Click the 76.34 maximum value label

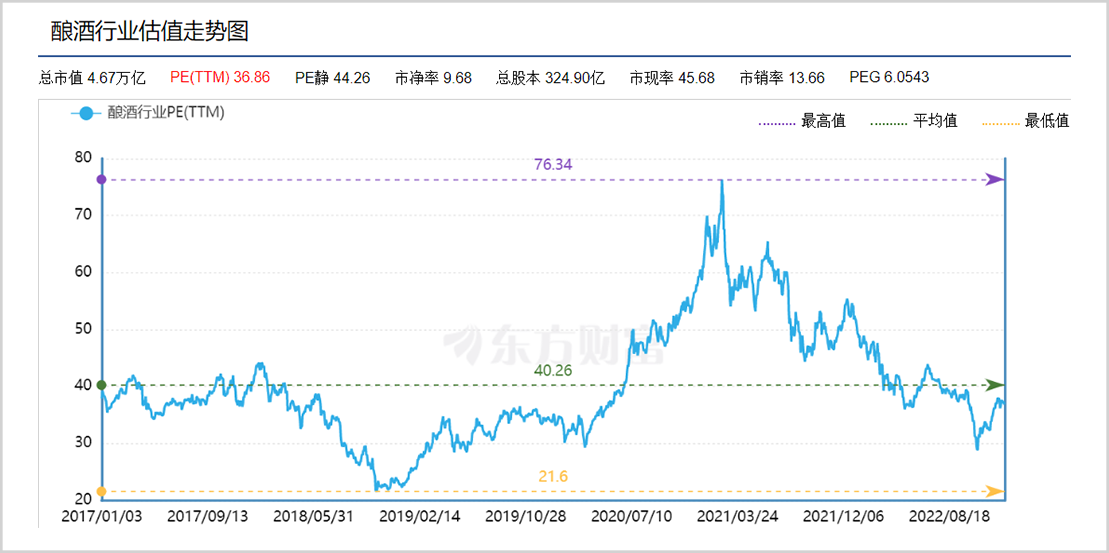pos(553,164)
